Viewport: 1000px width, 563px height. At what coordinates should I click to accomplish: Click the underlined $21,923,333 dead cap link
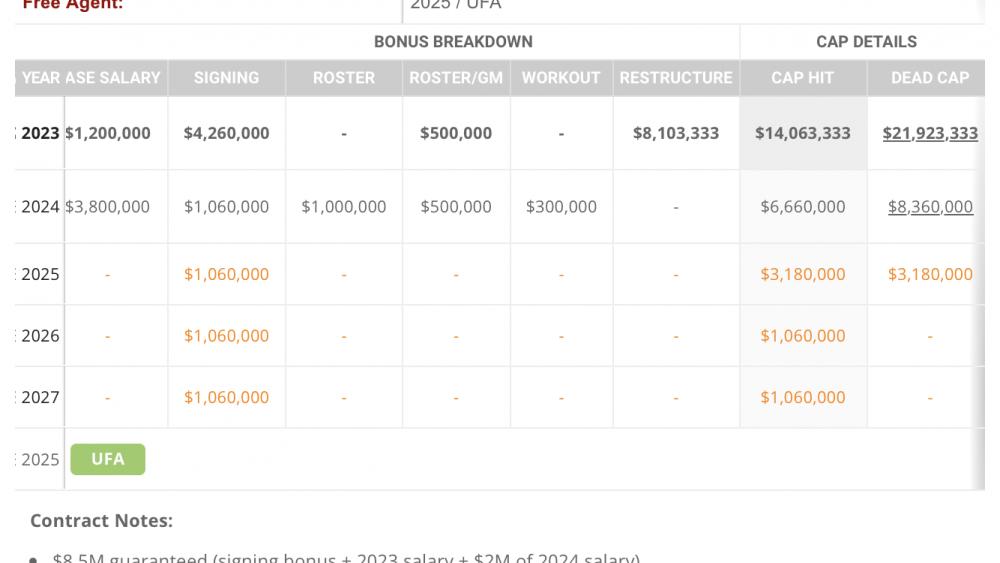coord(930,133)
